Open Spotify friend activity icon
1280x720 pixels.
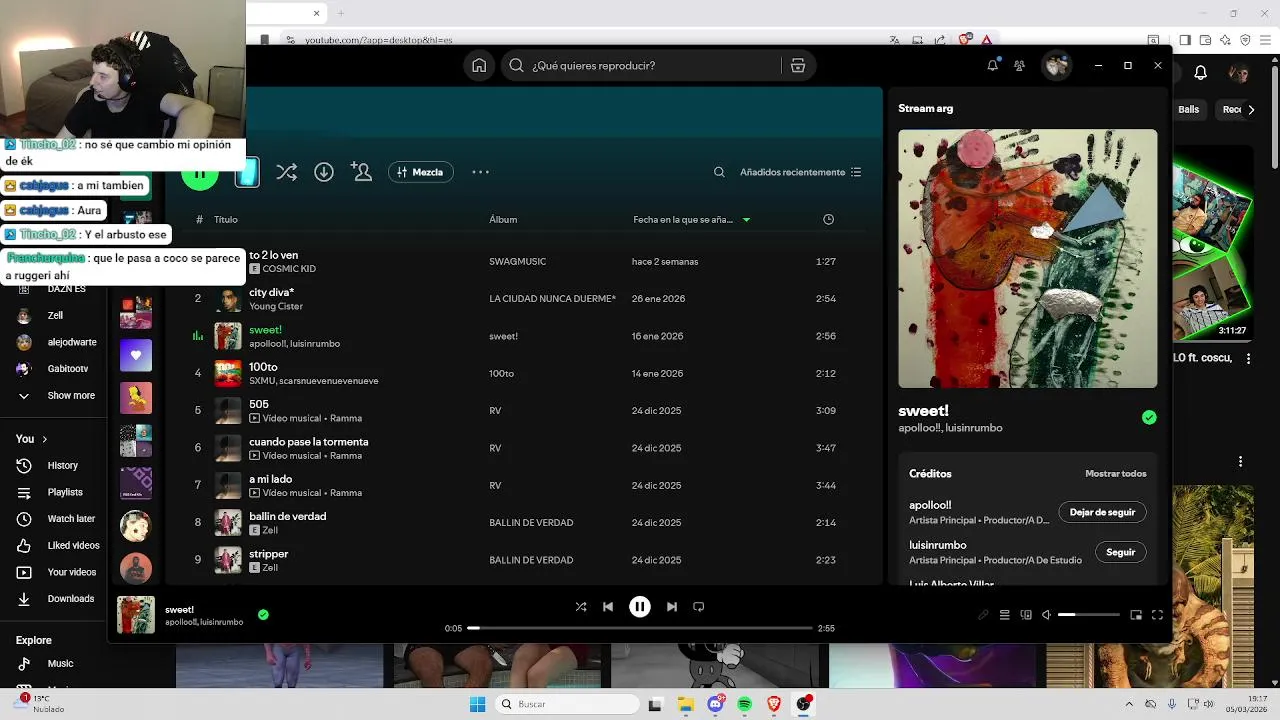[1019, 65]
